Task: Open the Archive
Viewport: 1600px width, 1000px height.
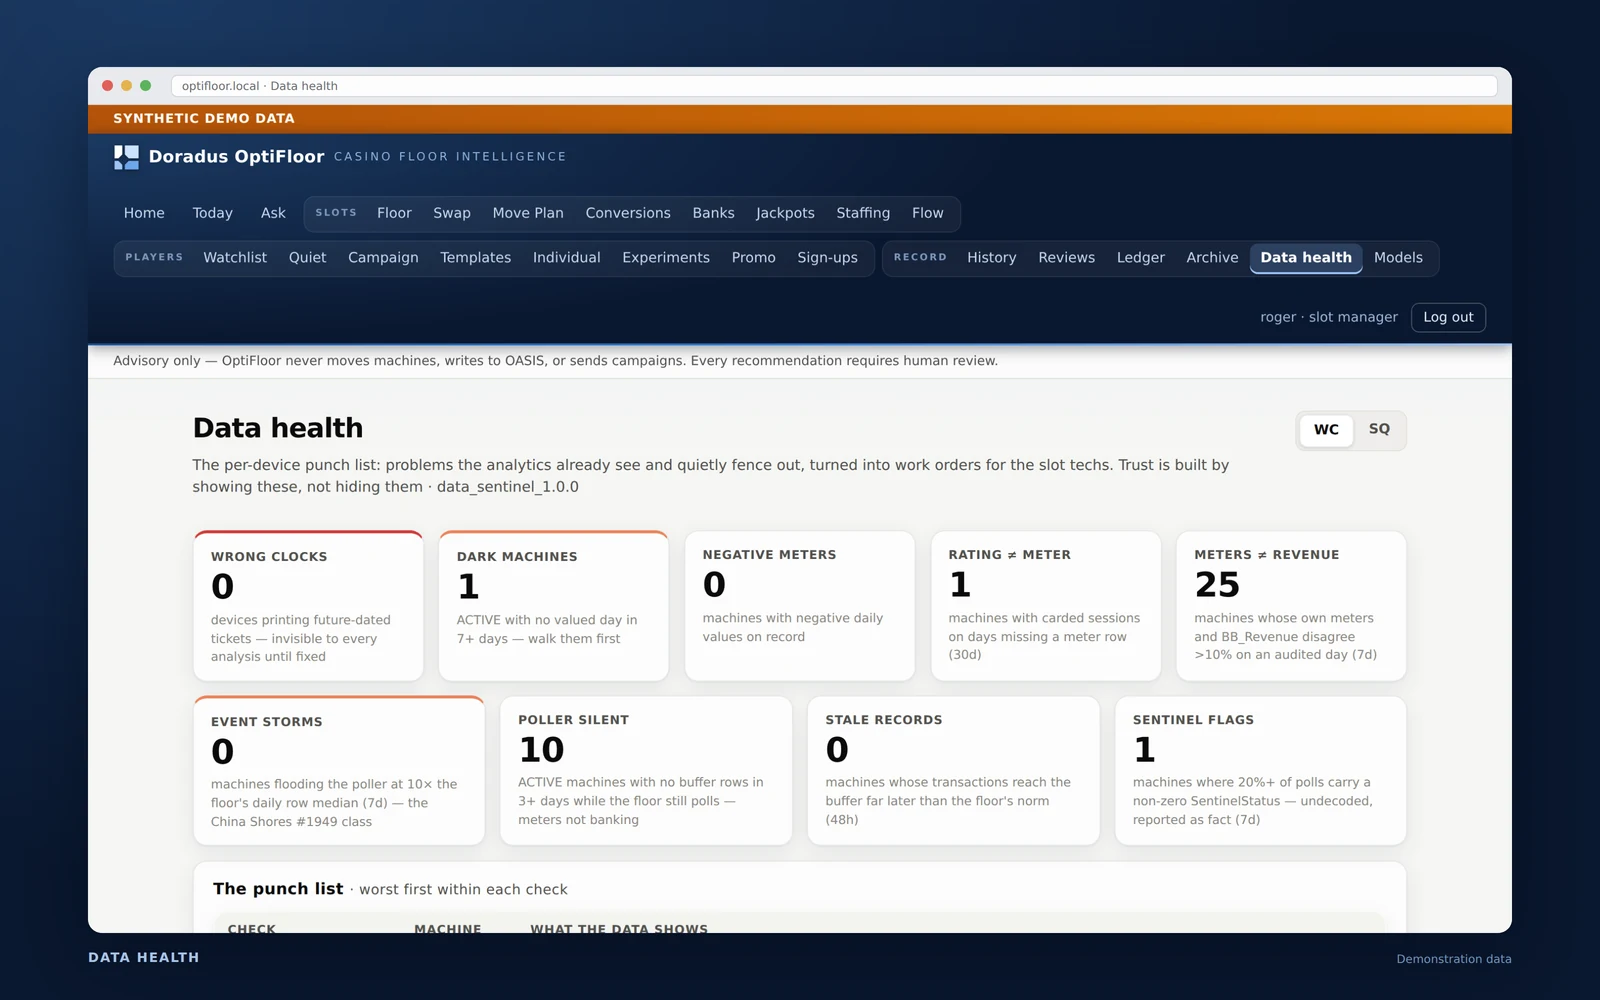Action: tap(1212, 258)
